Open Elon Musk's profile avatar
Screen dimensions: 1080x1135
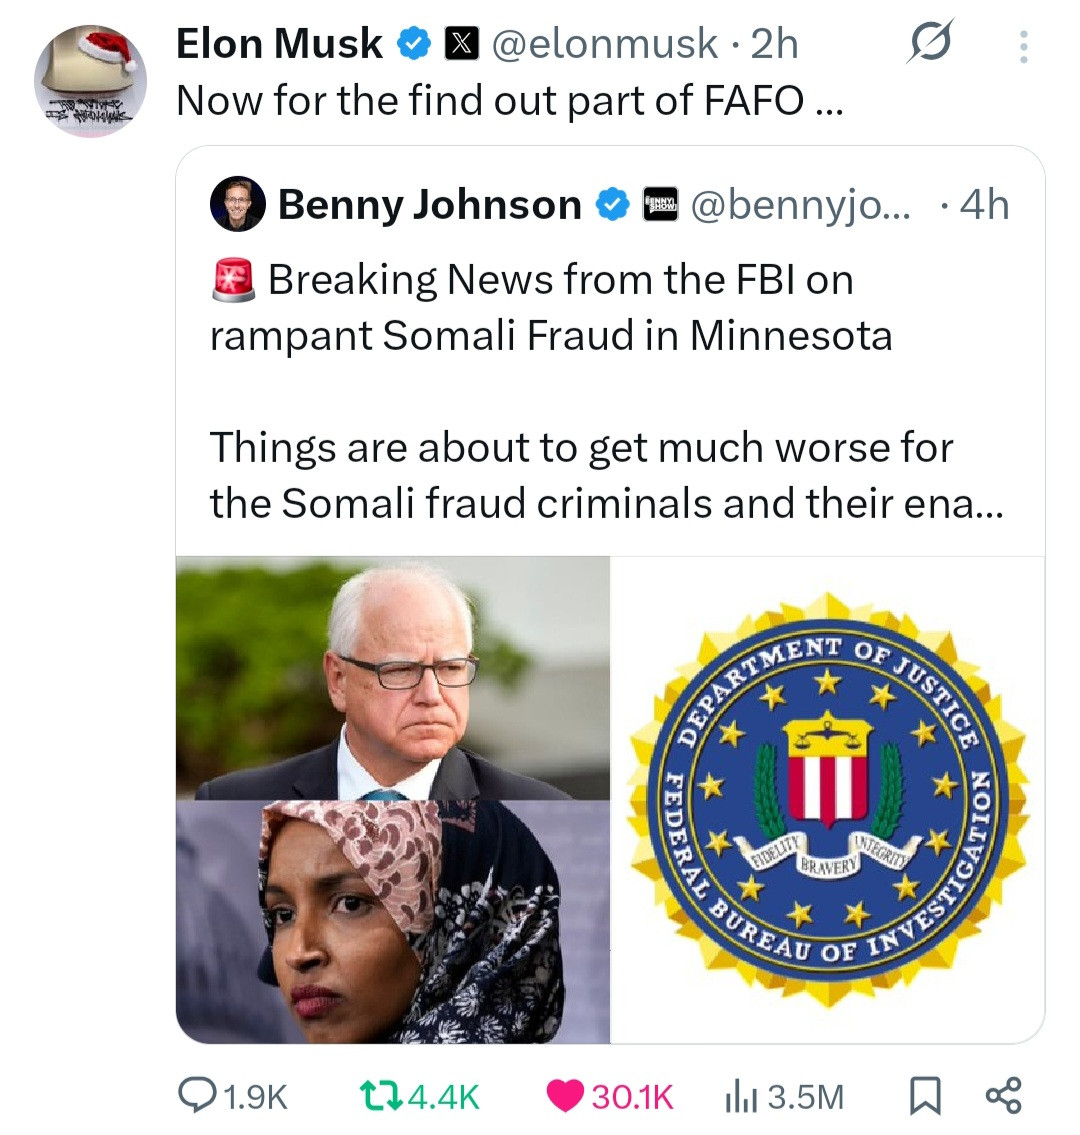coord(90,80)
